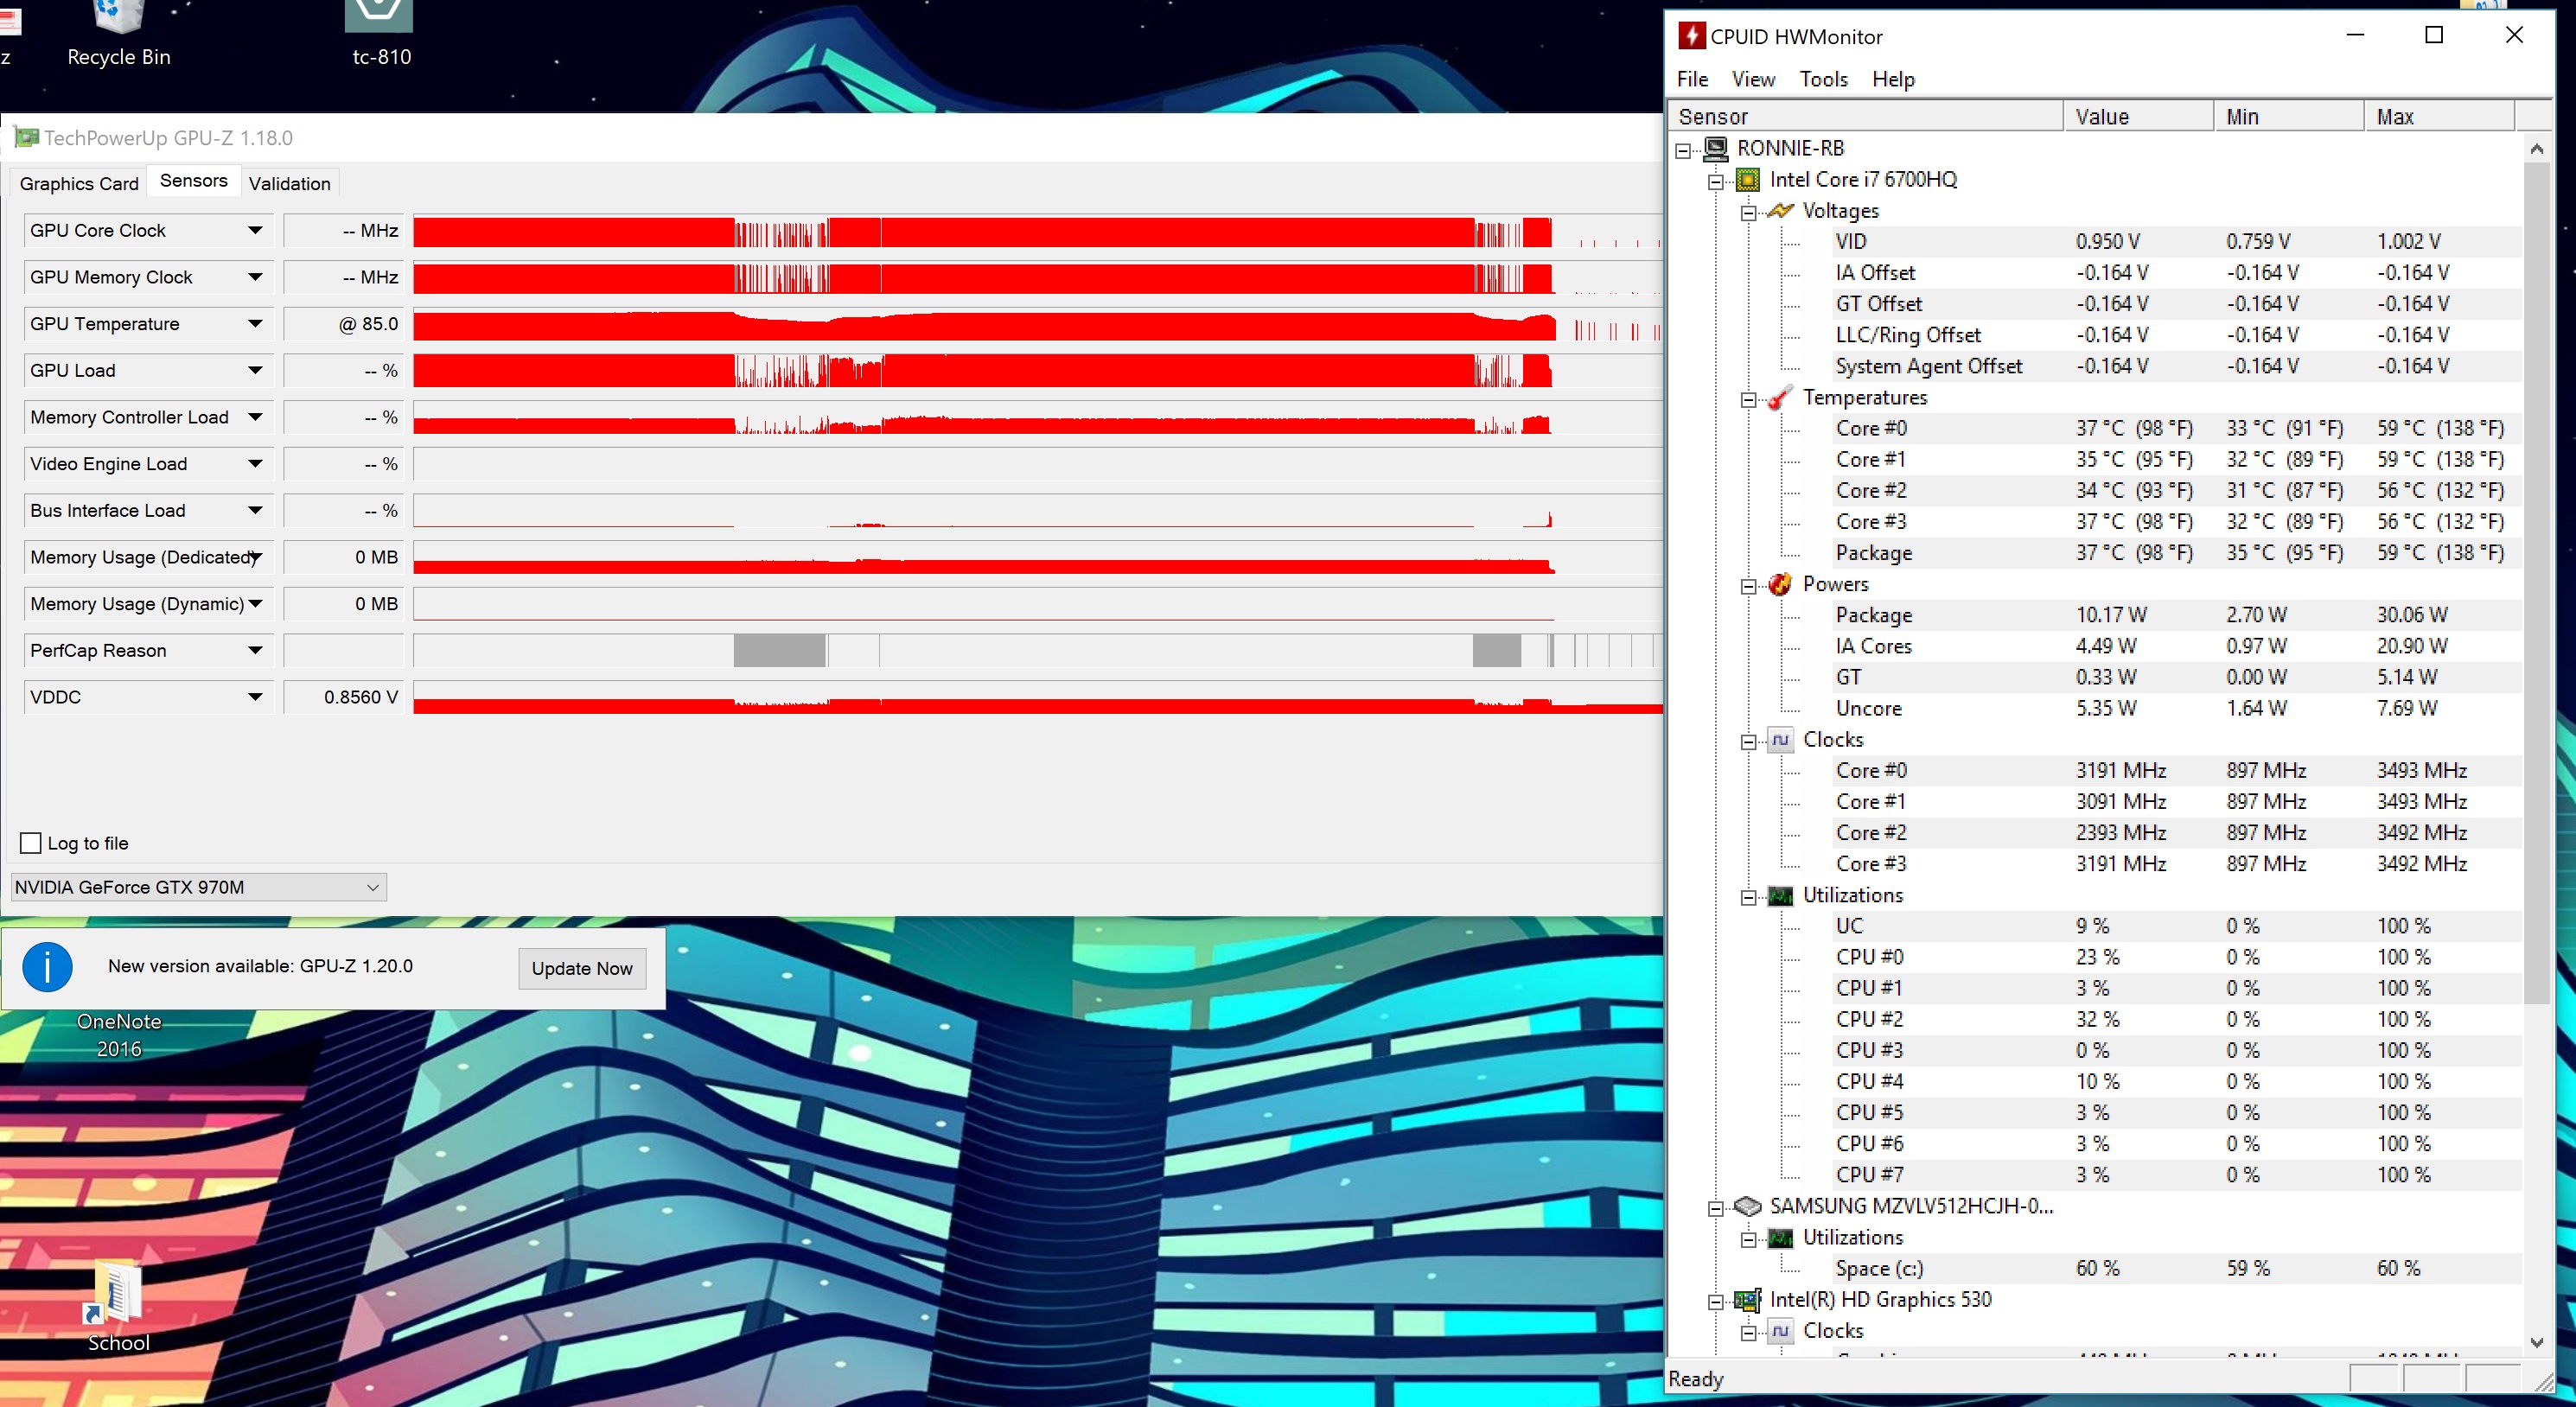Viewport: 2576px width, 1407px height.
Task: Open the GPU Memory Clock sensor dropdown
Action: [256, 277]
